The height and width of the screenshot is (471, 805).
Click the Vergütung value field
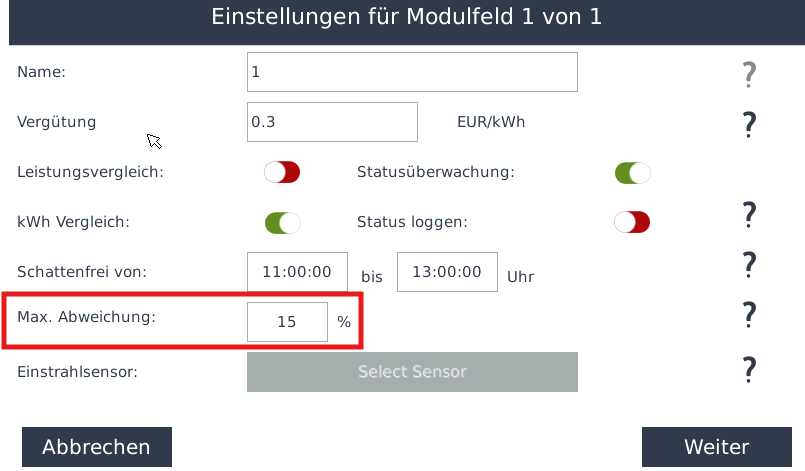coord(331,122)
